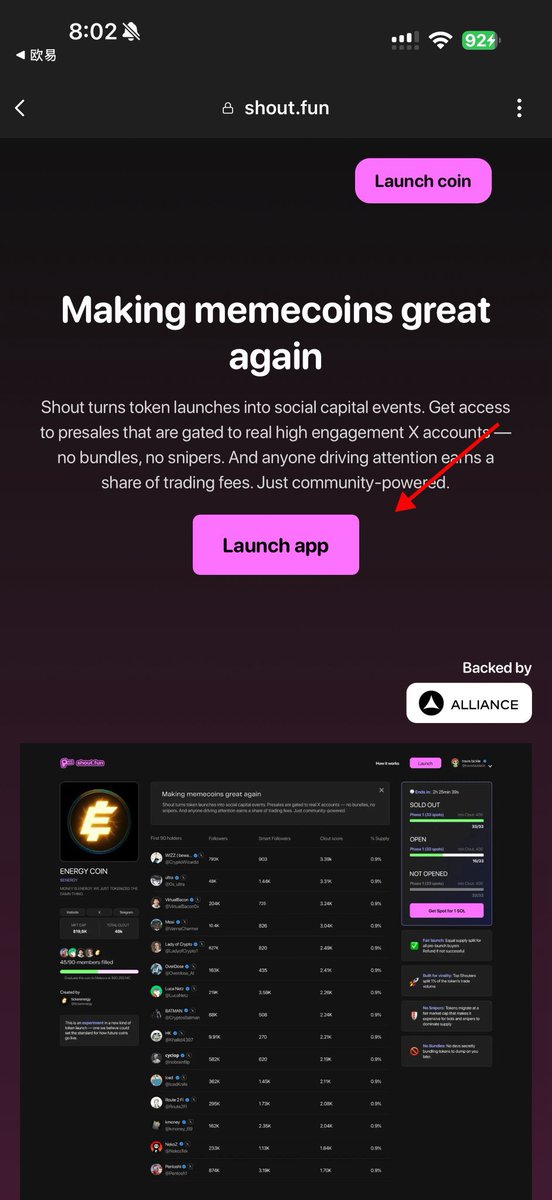Click the pink Launch app button
This screenshot has height=1200, width=552.
point(276,545)
